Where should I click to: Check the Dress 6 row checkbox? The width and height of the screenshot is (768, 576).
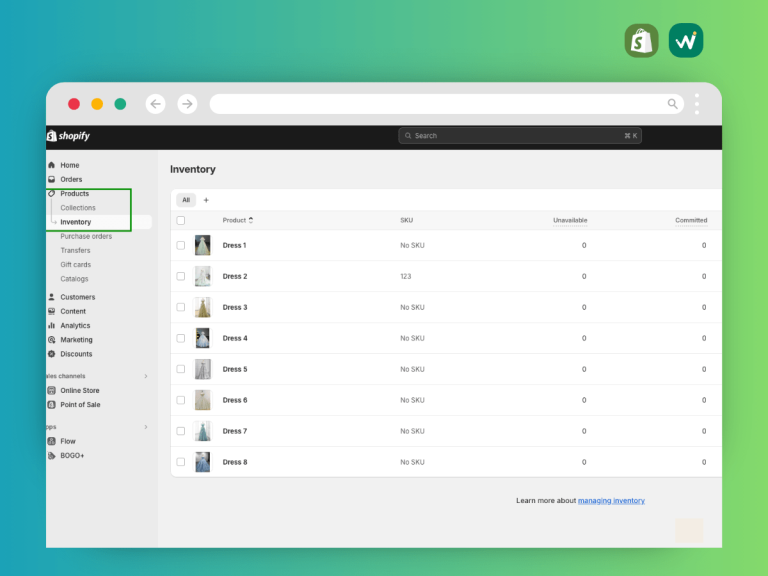pyautogui.click(x=181, y=400)
